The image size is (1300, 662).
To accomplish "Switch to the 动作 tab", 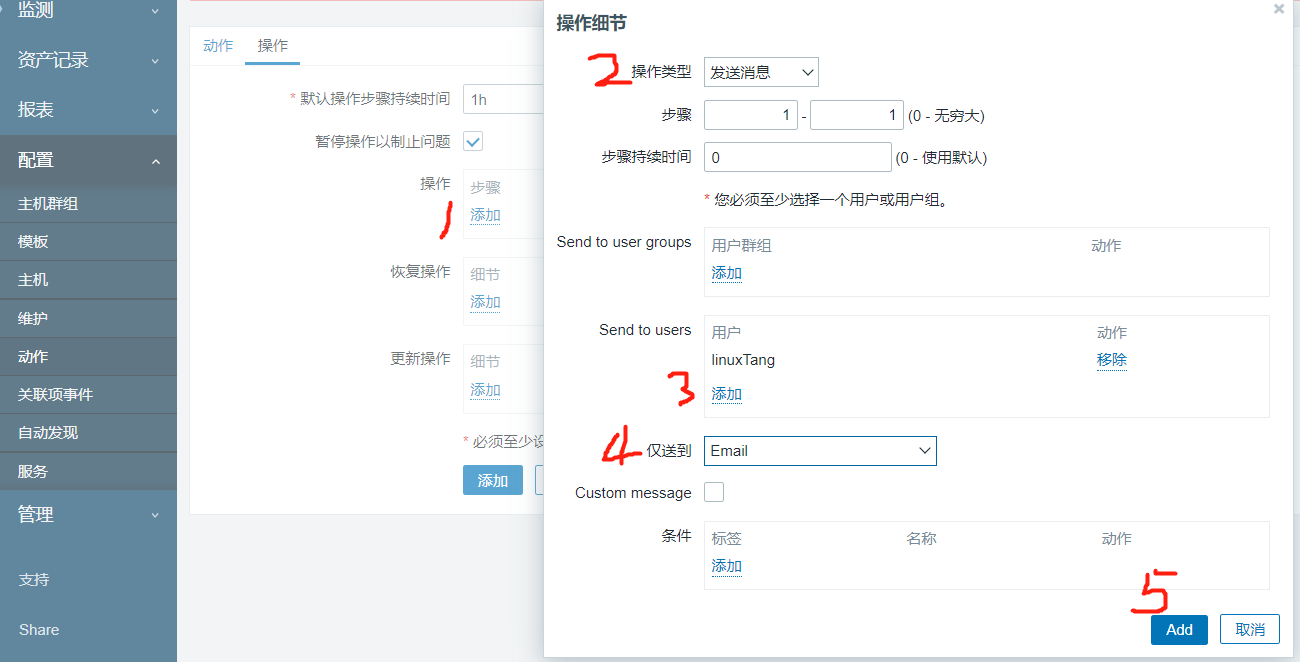I will coord(217,46).
